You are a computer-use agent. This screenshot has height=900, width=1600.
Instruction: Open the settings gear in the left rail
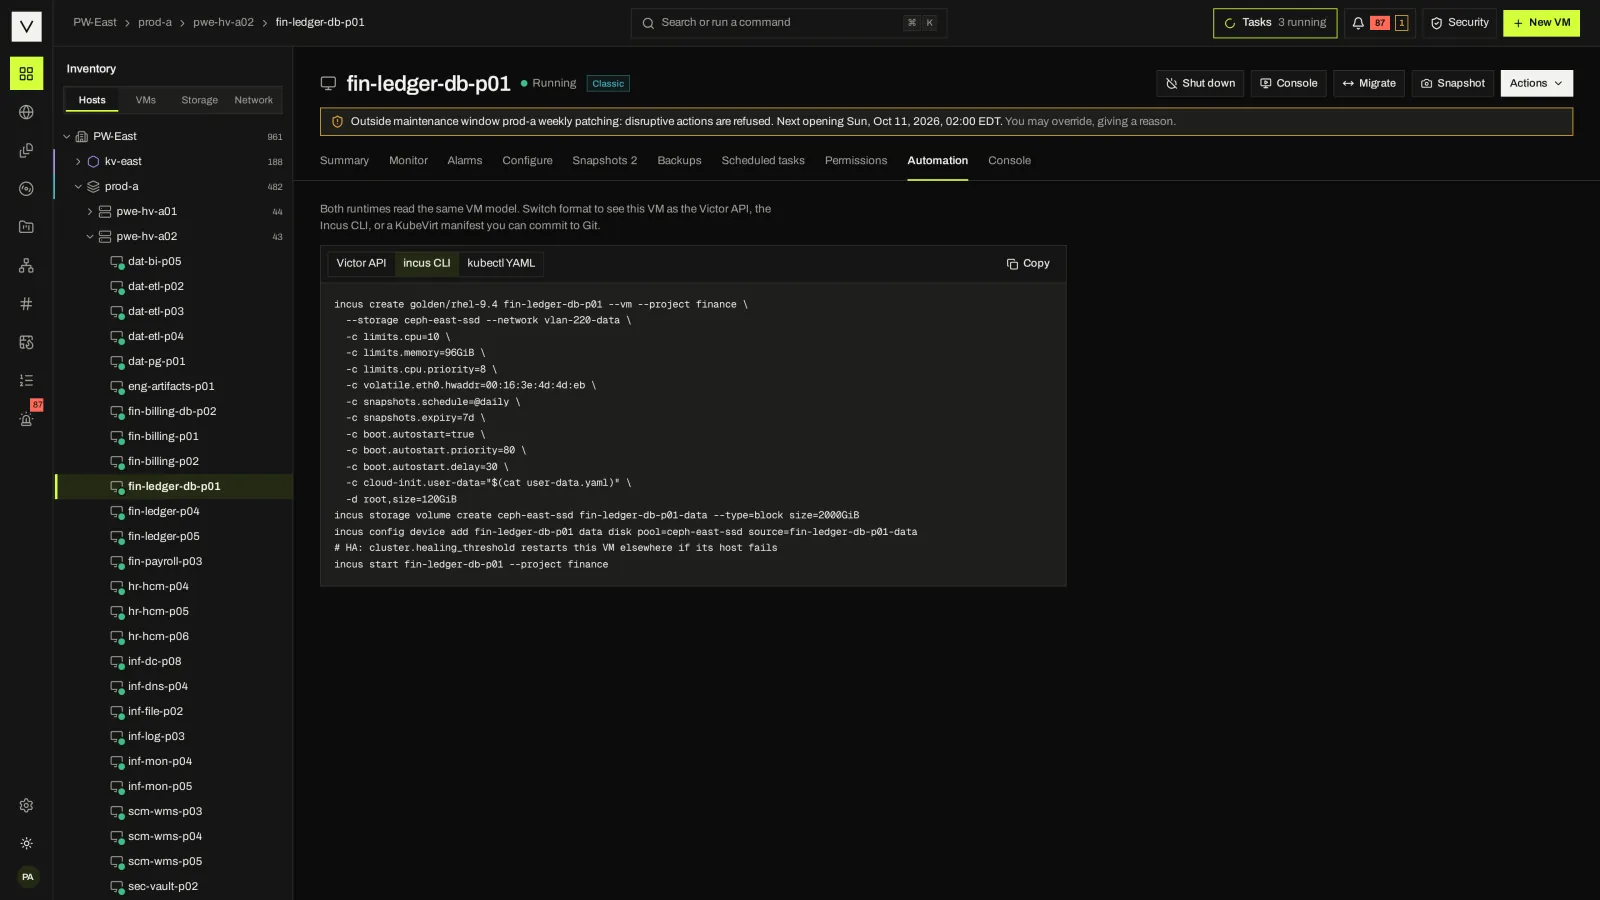[x=26, y=806]
